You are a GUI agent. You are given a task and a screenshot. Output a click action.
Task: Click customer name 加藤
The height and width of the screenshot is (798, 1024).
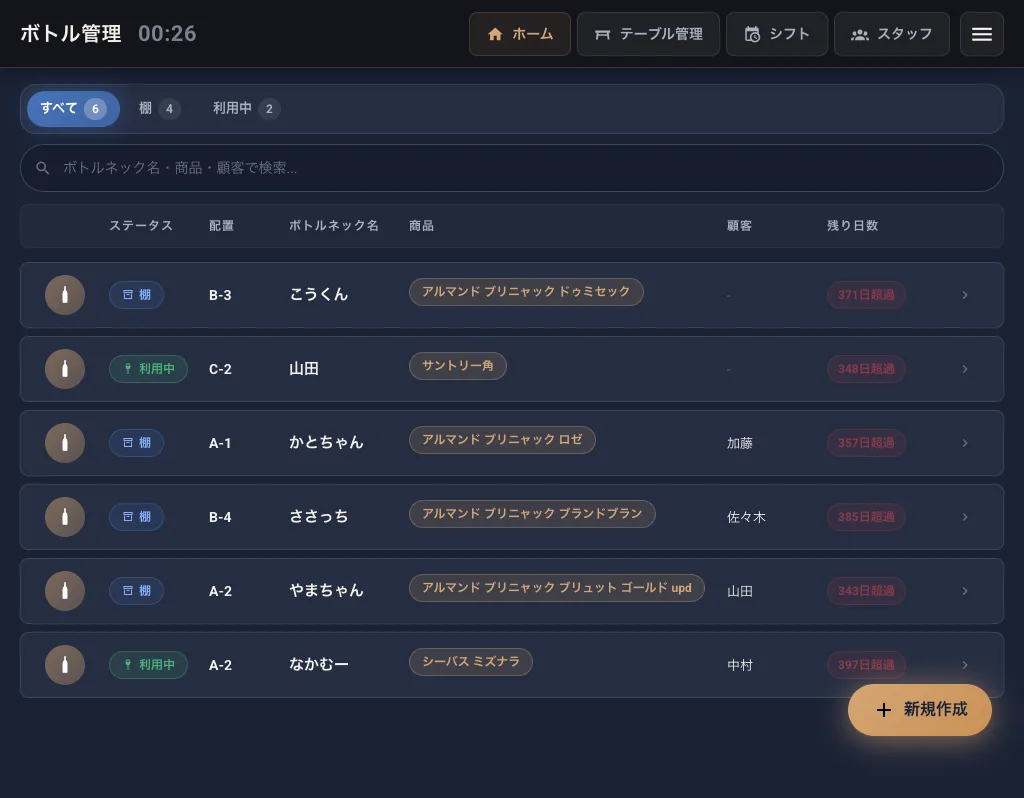click(x=740, y=443)
